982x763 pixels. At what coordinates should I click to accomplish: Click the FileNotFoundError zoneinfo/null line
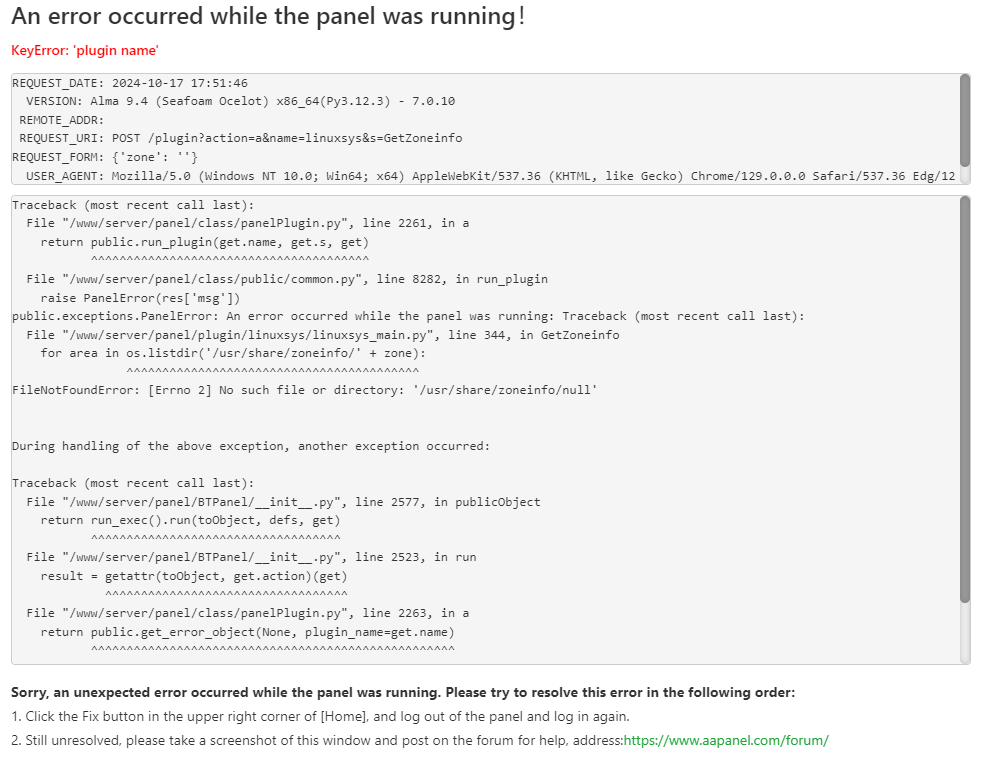(304, 390)
